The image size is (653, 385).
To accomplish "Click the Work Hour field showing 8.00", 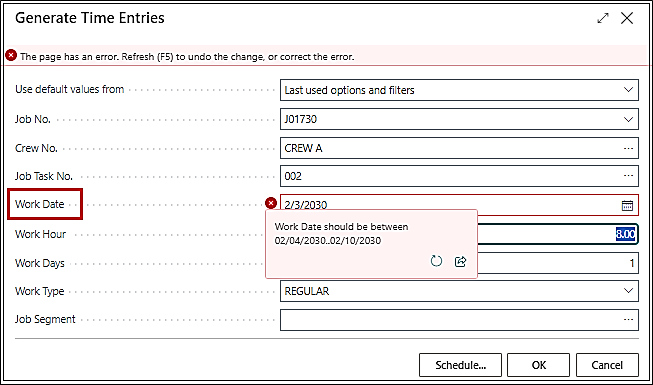I will pos(557,234).
